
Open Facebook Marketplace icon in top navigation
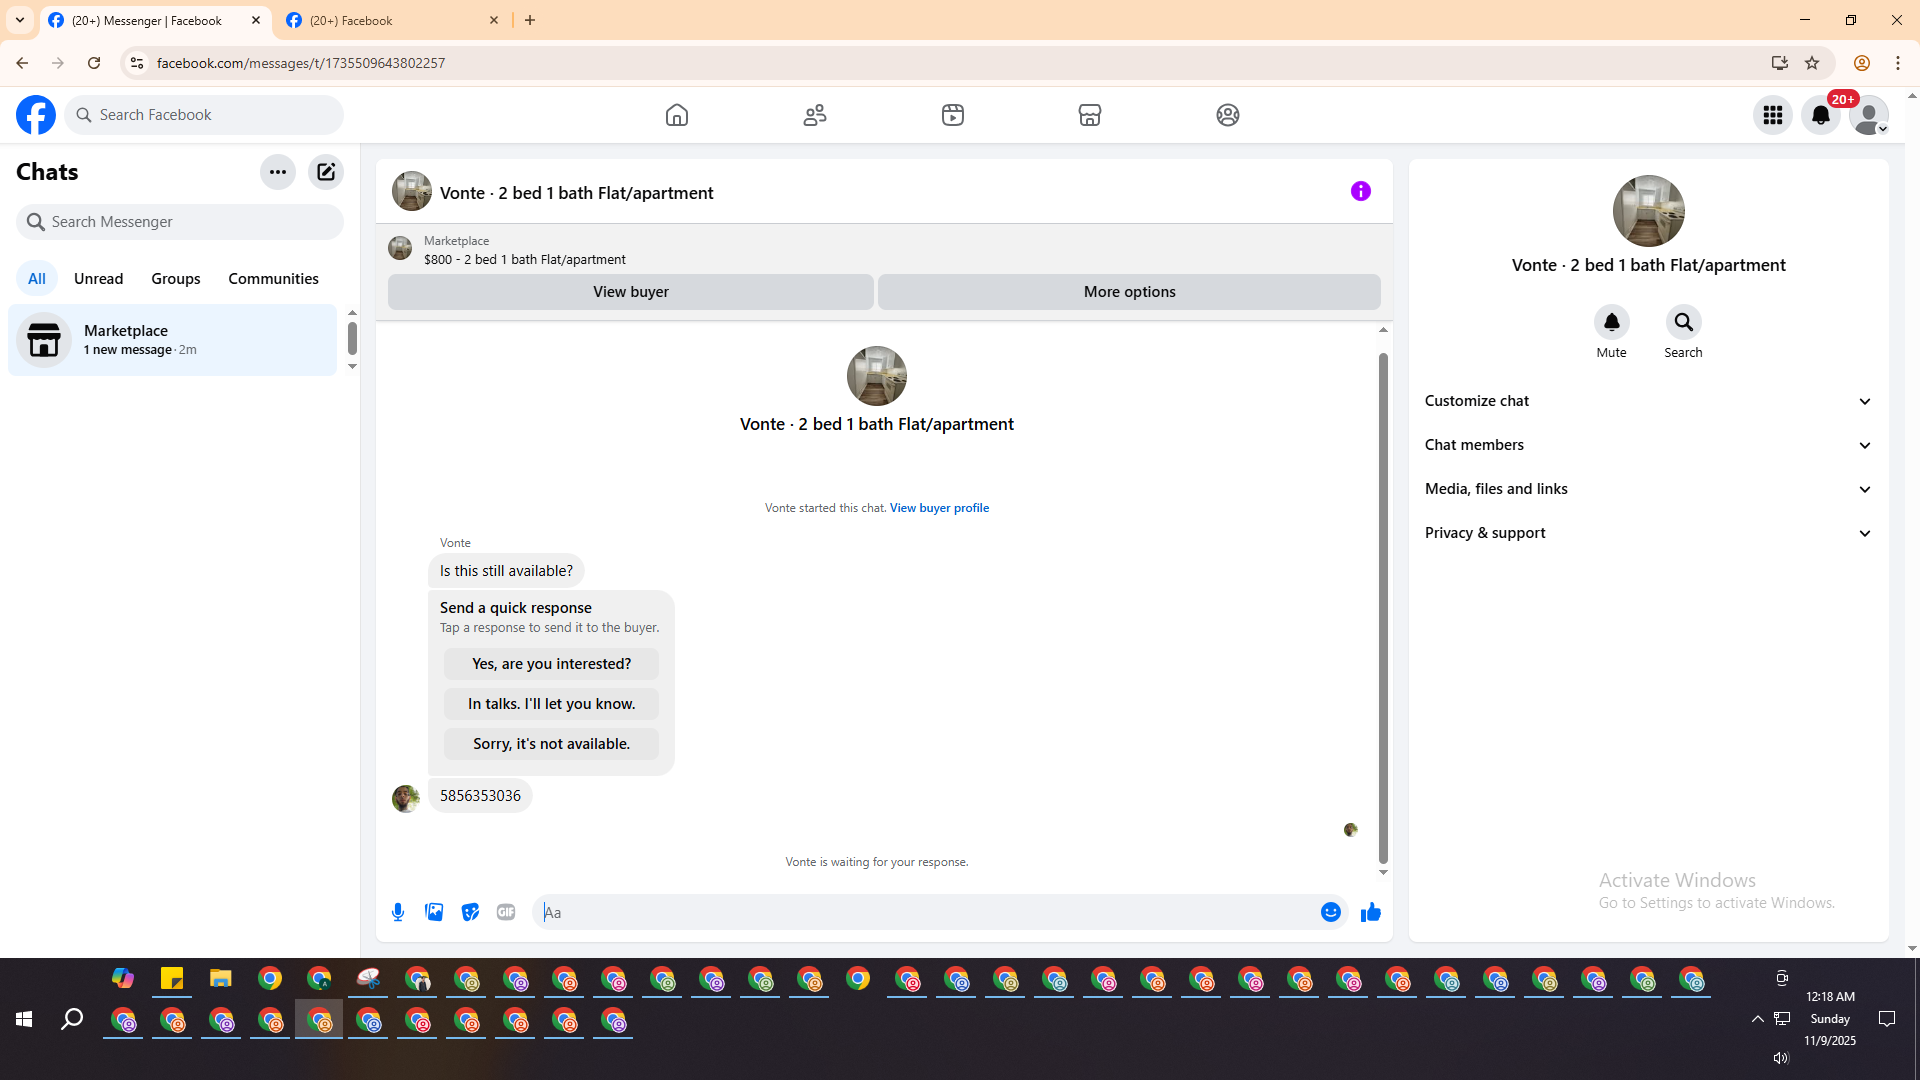pos(1090,115)
